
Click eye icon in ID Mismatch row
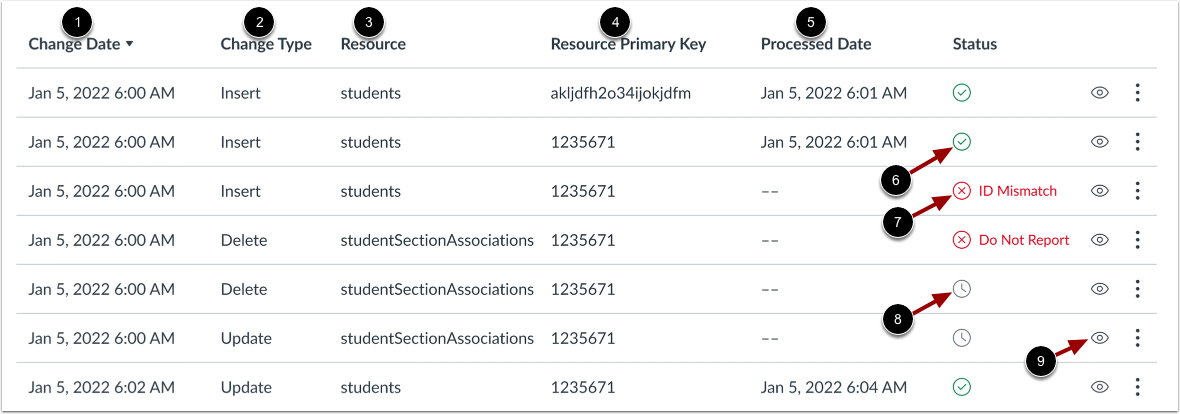(x=1099, y=191)
